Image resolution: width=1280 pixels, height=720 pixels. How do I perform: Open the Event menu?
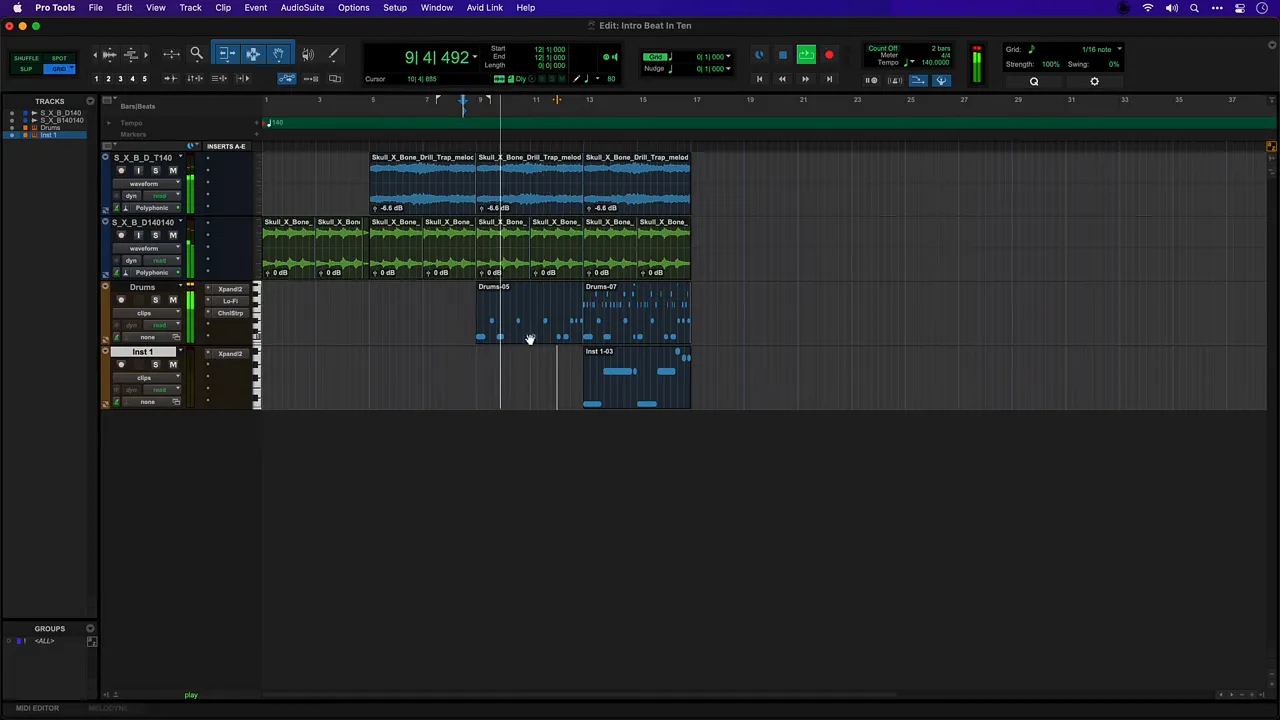pyautogui.click(x=255, y=8)
